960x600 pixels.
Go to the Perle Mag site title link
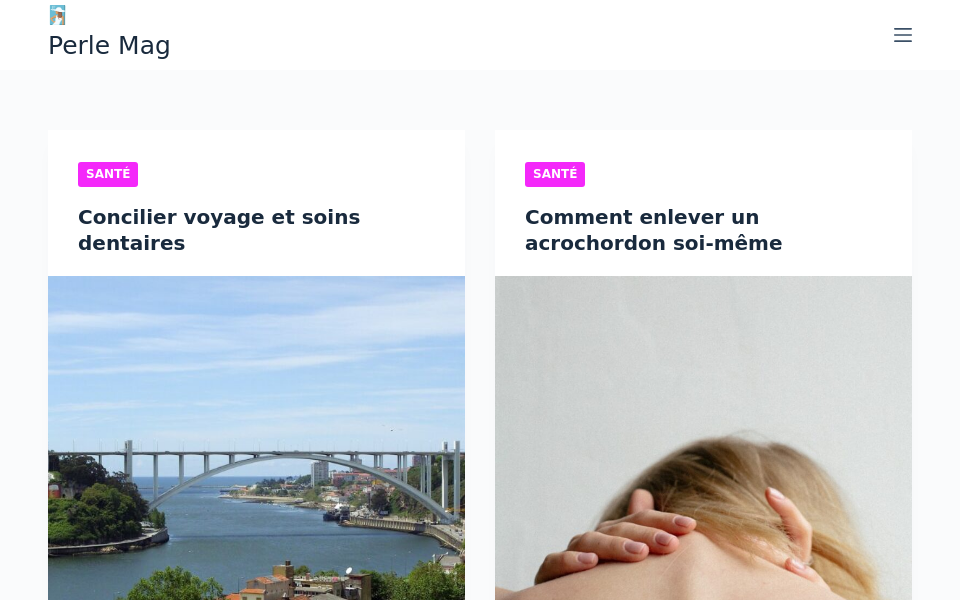(x=109, y=45)
